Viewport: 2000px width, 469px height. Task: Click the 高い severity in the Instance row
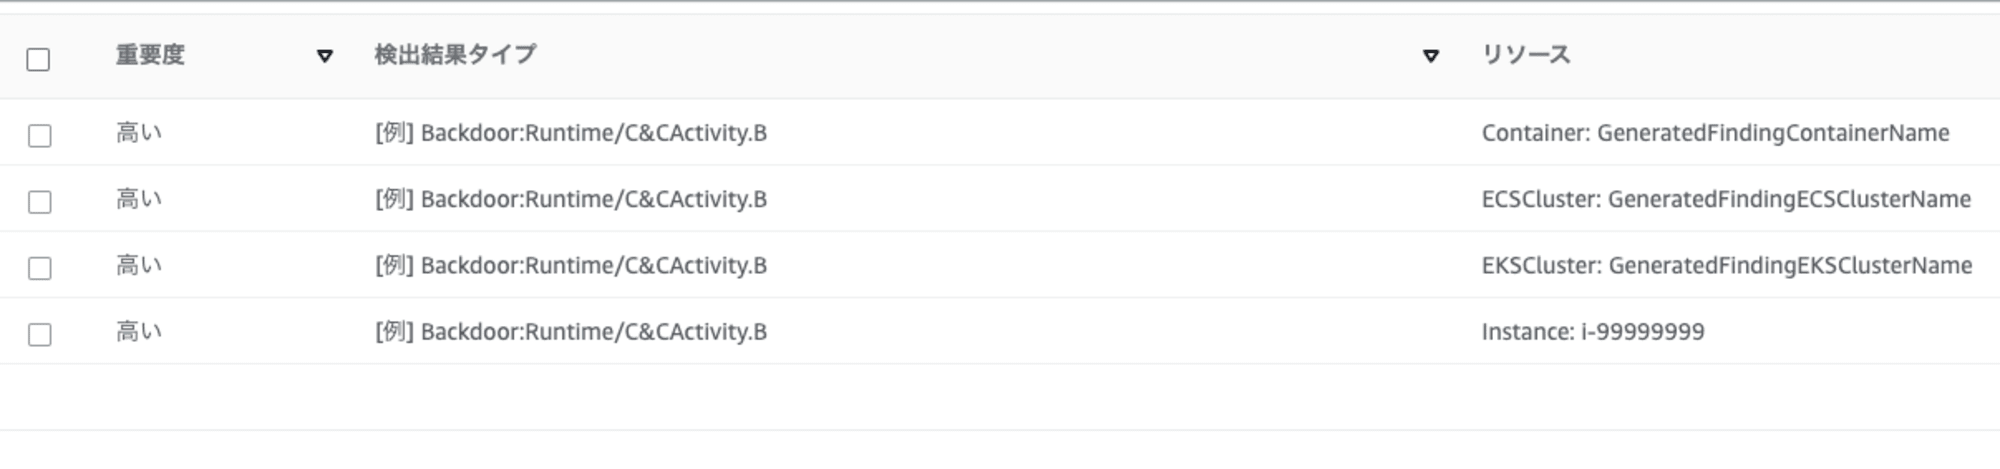(138, 331)
